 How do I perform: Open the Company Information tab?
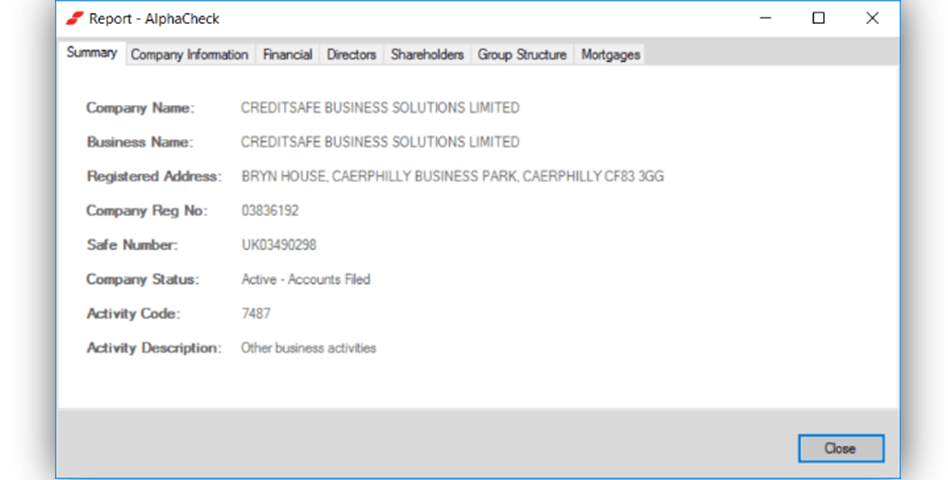[x=189, y=54]
